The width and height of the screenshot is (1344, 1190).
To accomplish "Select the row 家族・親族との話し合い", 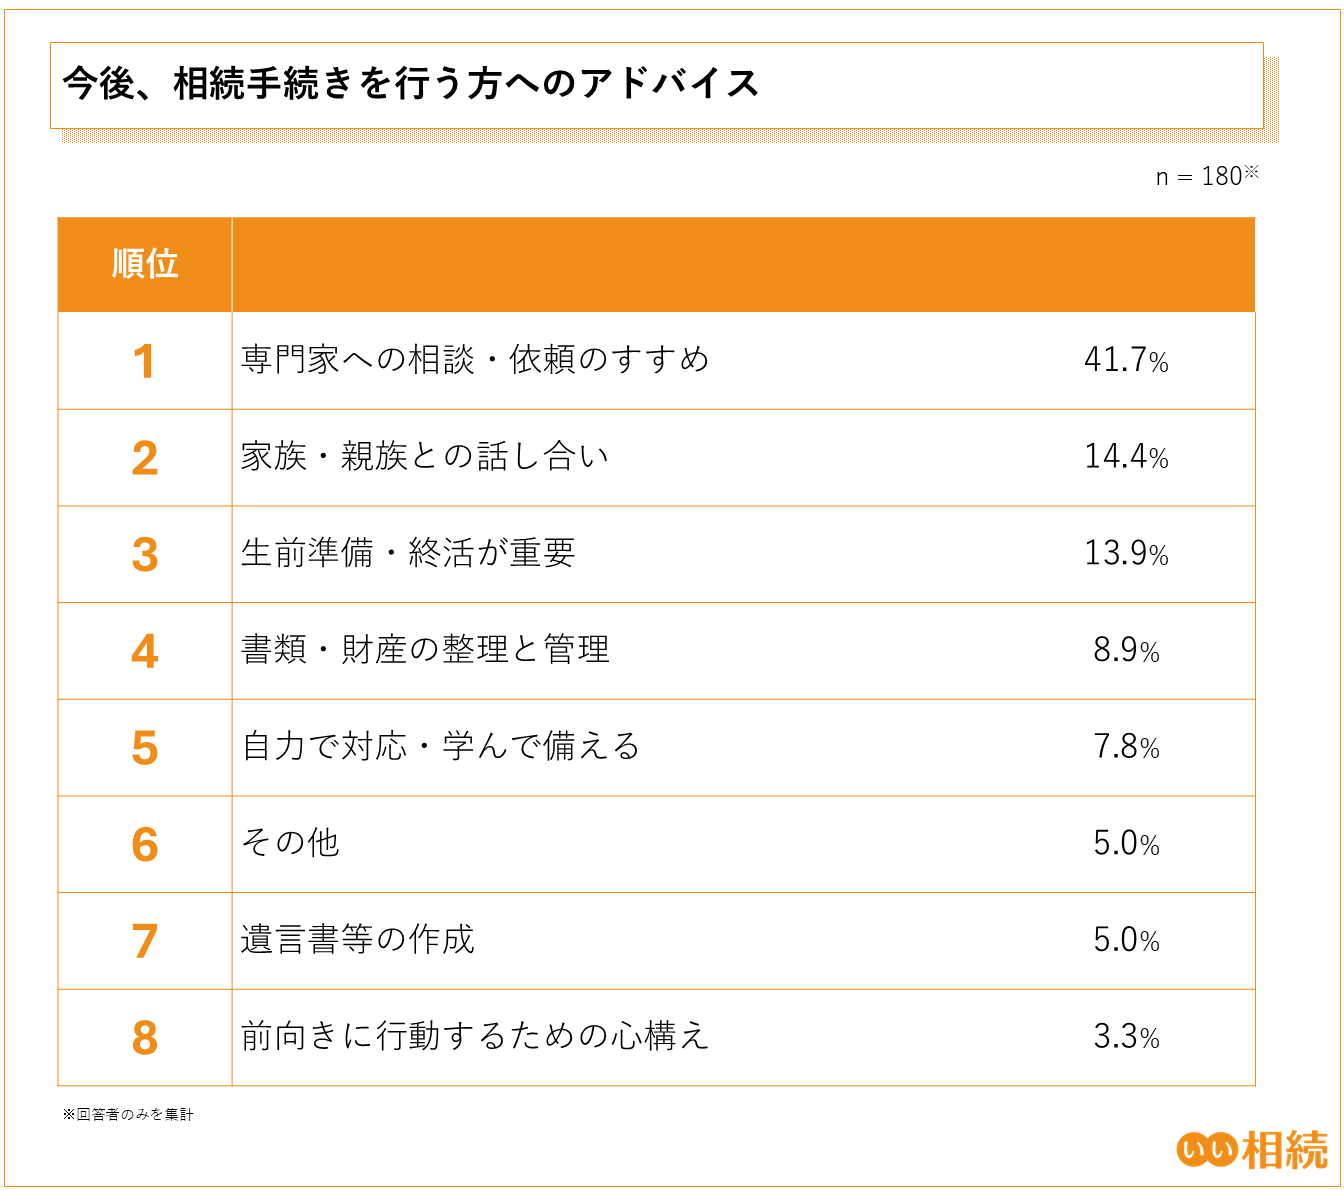I will coord(424,457).
